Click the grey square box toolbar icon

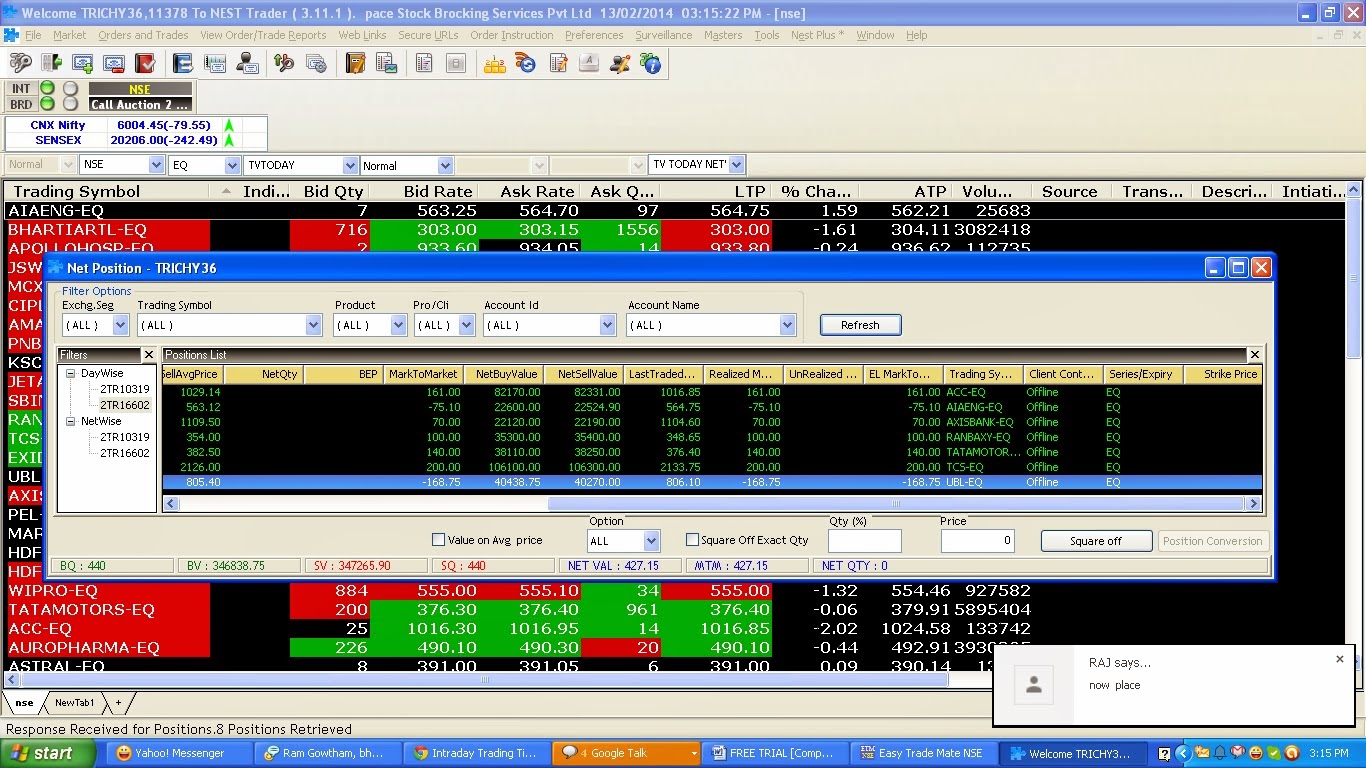(x=456, y=63)
